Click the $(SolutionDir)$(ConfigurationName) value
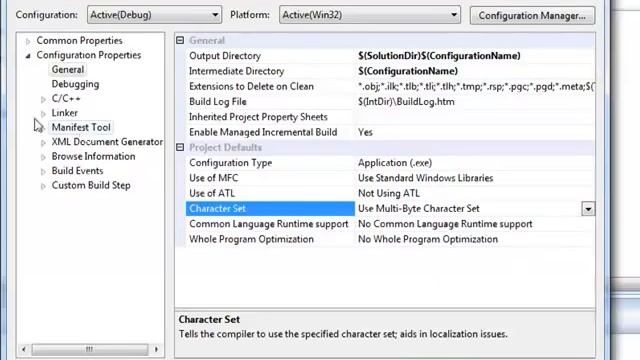This screenshot has height=360, width=640. point(439,56)
